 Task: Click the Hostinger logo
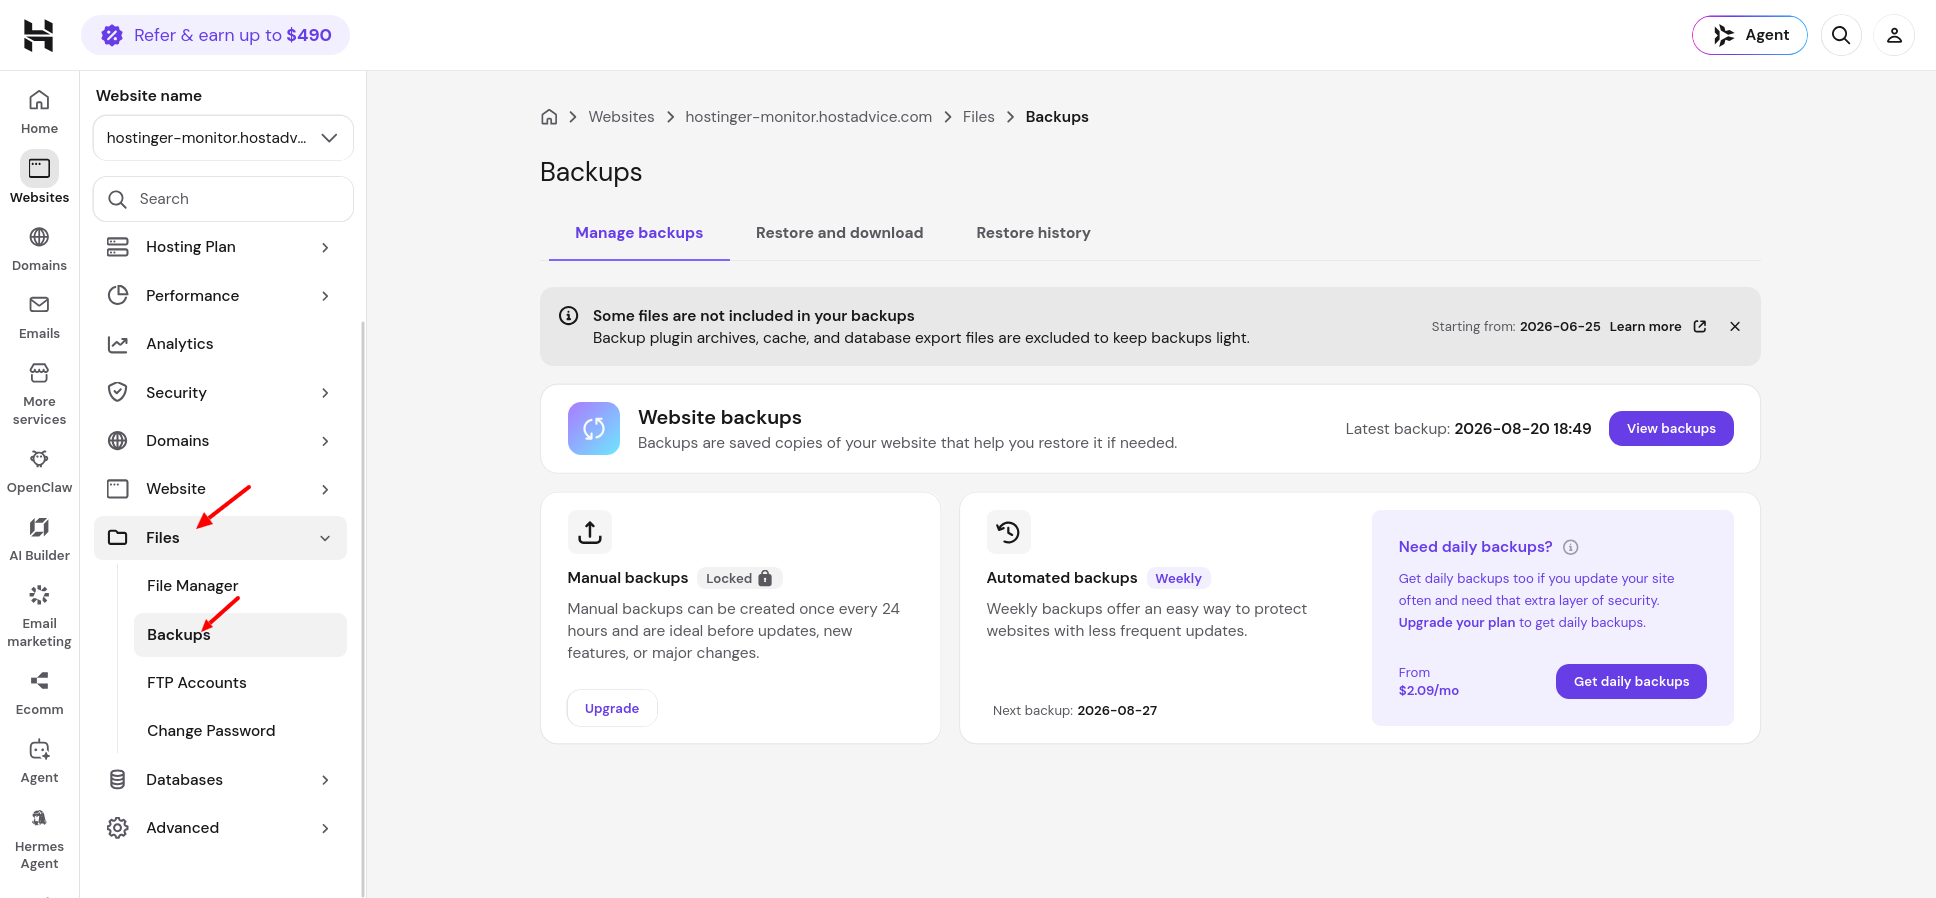pyautogui.click(x=39, y=35)
